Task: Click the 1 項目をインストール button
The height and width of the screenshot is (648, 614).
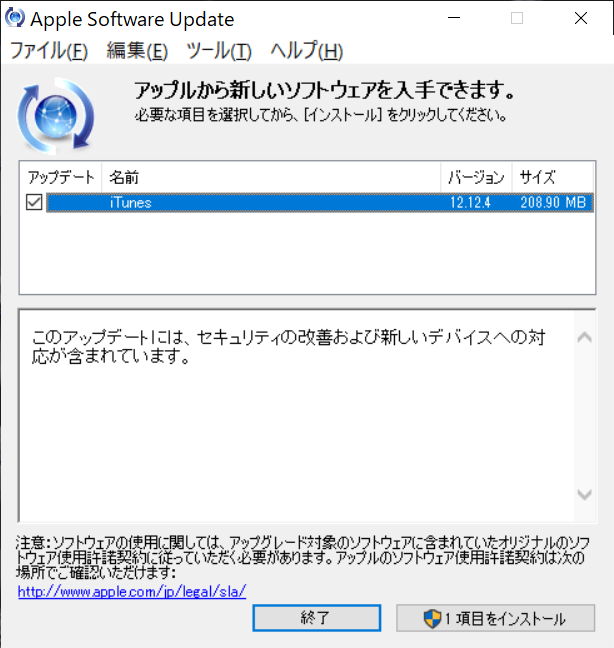Action: point(495,618)
